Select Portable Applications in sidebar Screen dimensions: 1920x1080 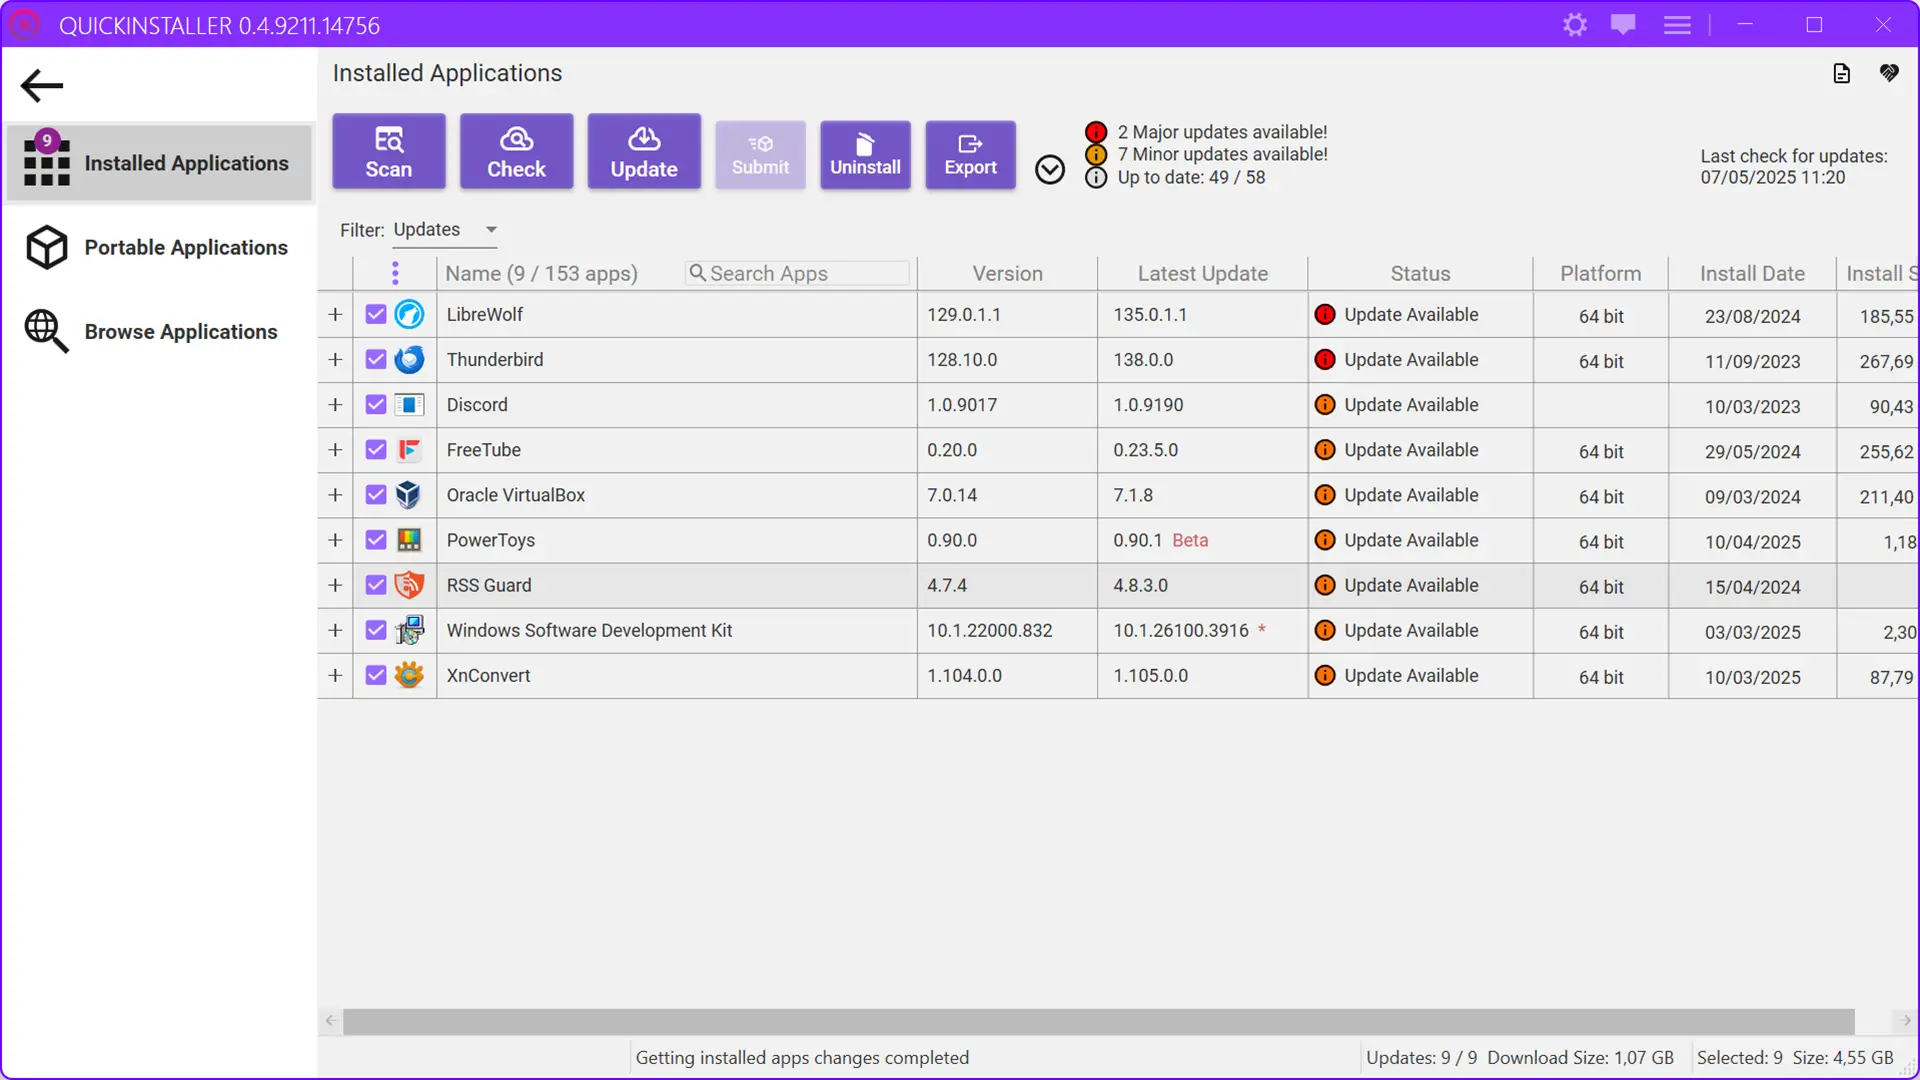pos(160,247)
